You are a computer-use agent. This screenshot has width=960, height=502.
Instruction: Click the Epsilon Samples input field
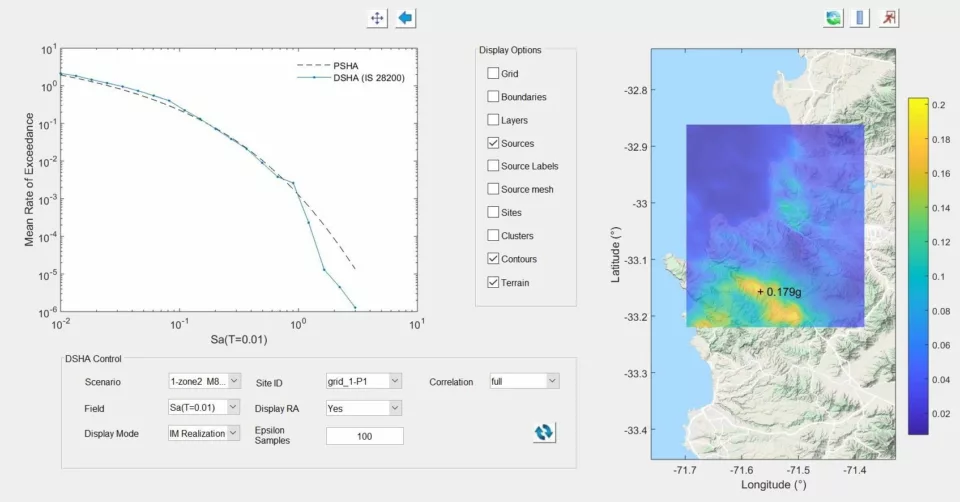364,436
